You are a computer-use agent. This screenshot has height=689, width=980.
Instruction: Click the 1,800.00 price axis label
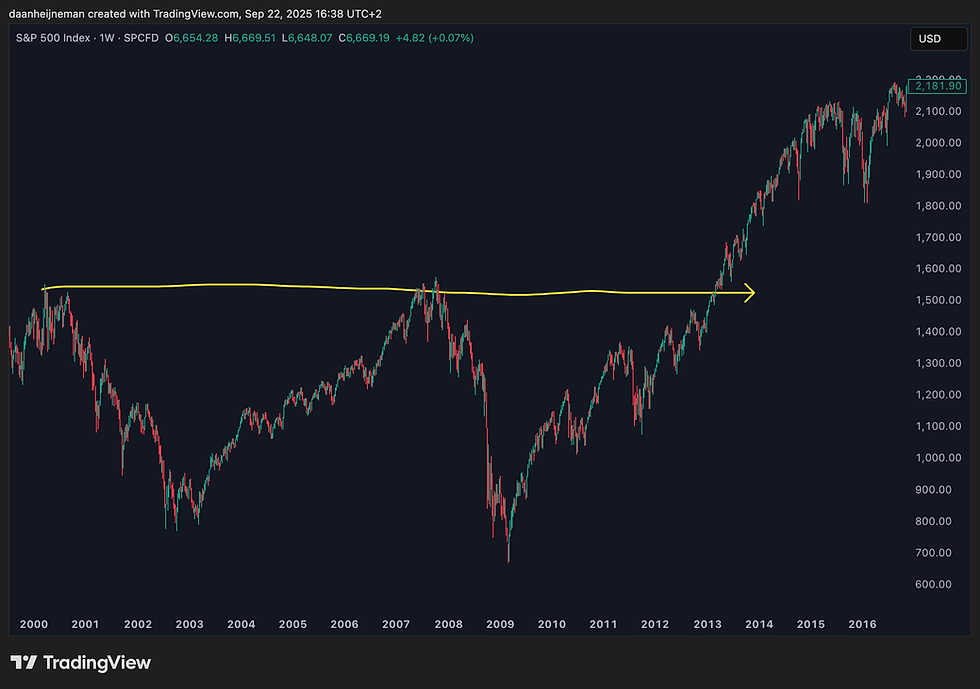coord(938,206)
